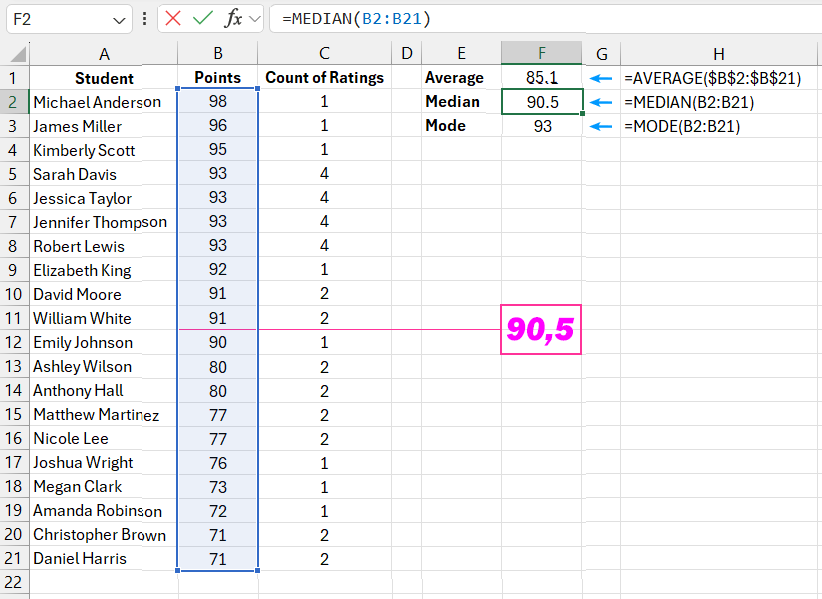The image size is (822, 599).
Task: Select the Mode value cell showing 93
Action: tap(541, 125)
